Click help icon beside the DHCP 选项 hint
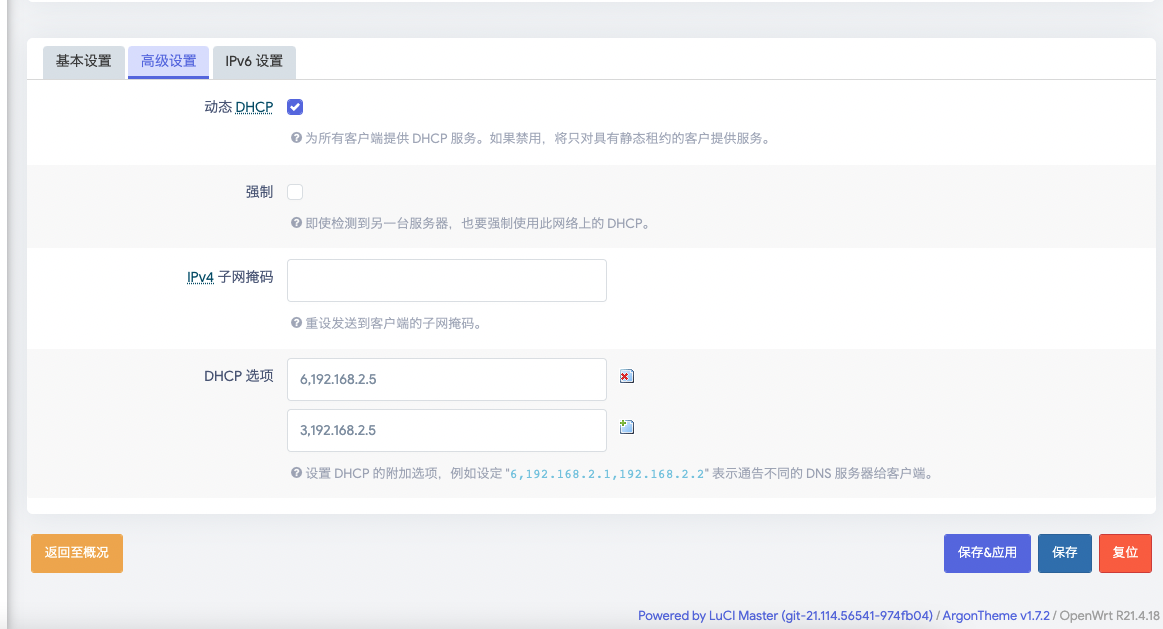The width and height of the screenshot is (1163, 629). pyautogui.click(x=296, y=473)
